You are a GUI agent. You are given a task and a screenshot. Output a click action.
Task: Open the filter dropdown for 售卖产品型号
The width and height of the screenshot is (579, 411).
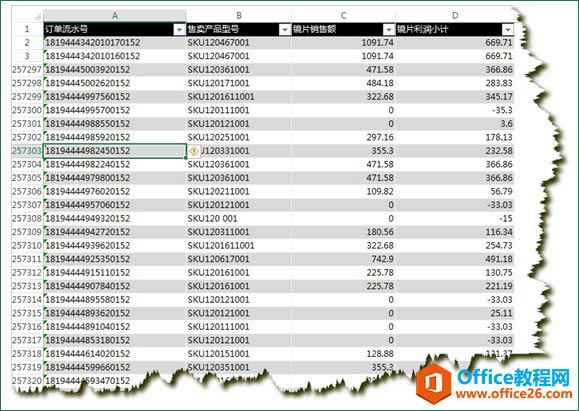[x=285, y=30]
